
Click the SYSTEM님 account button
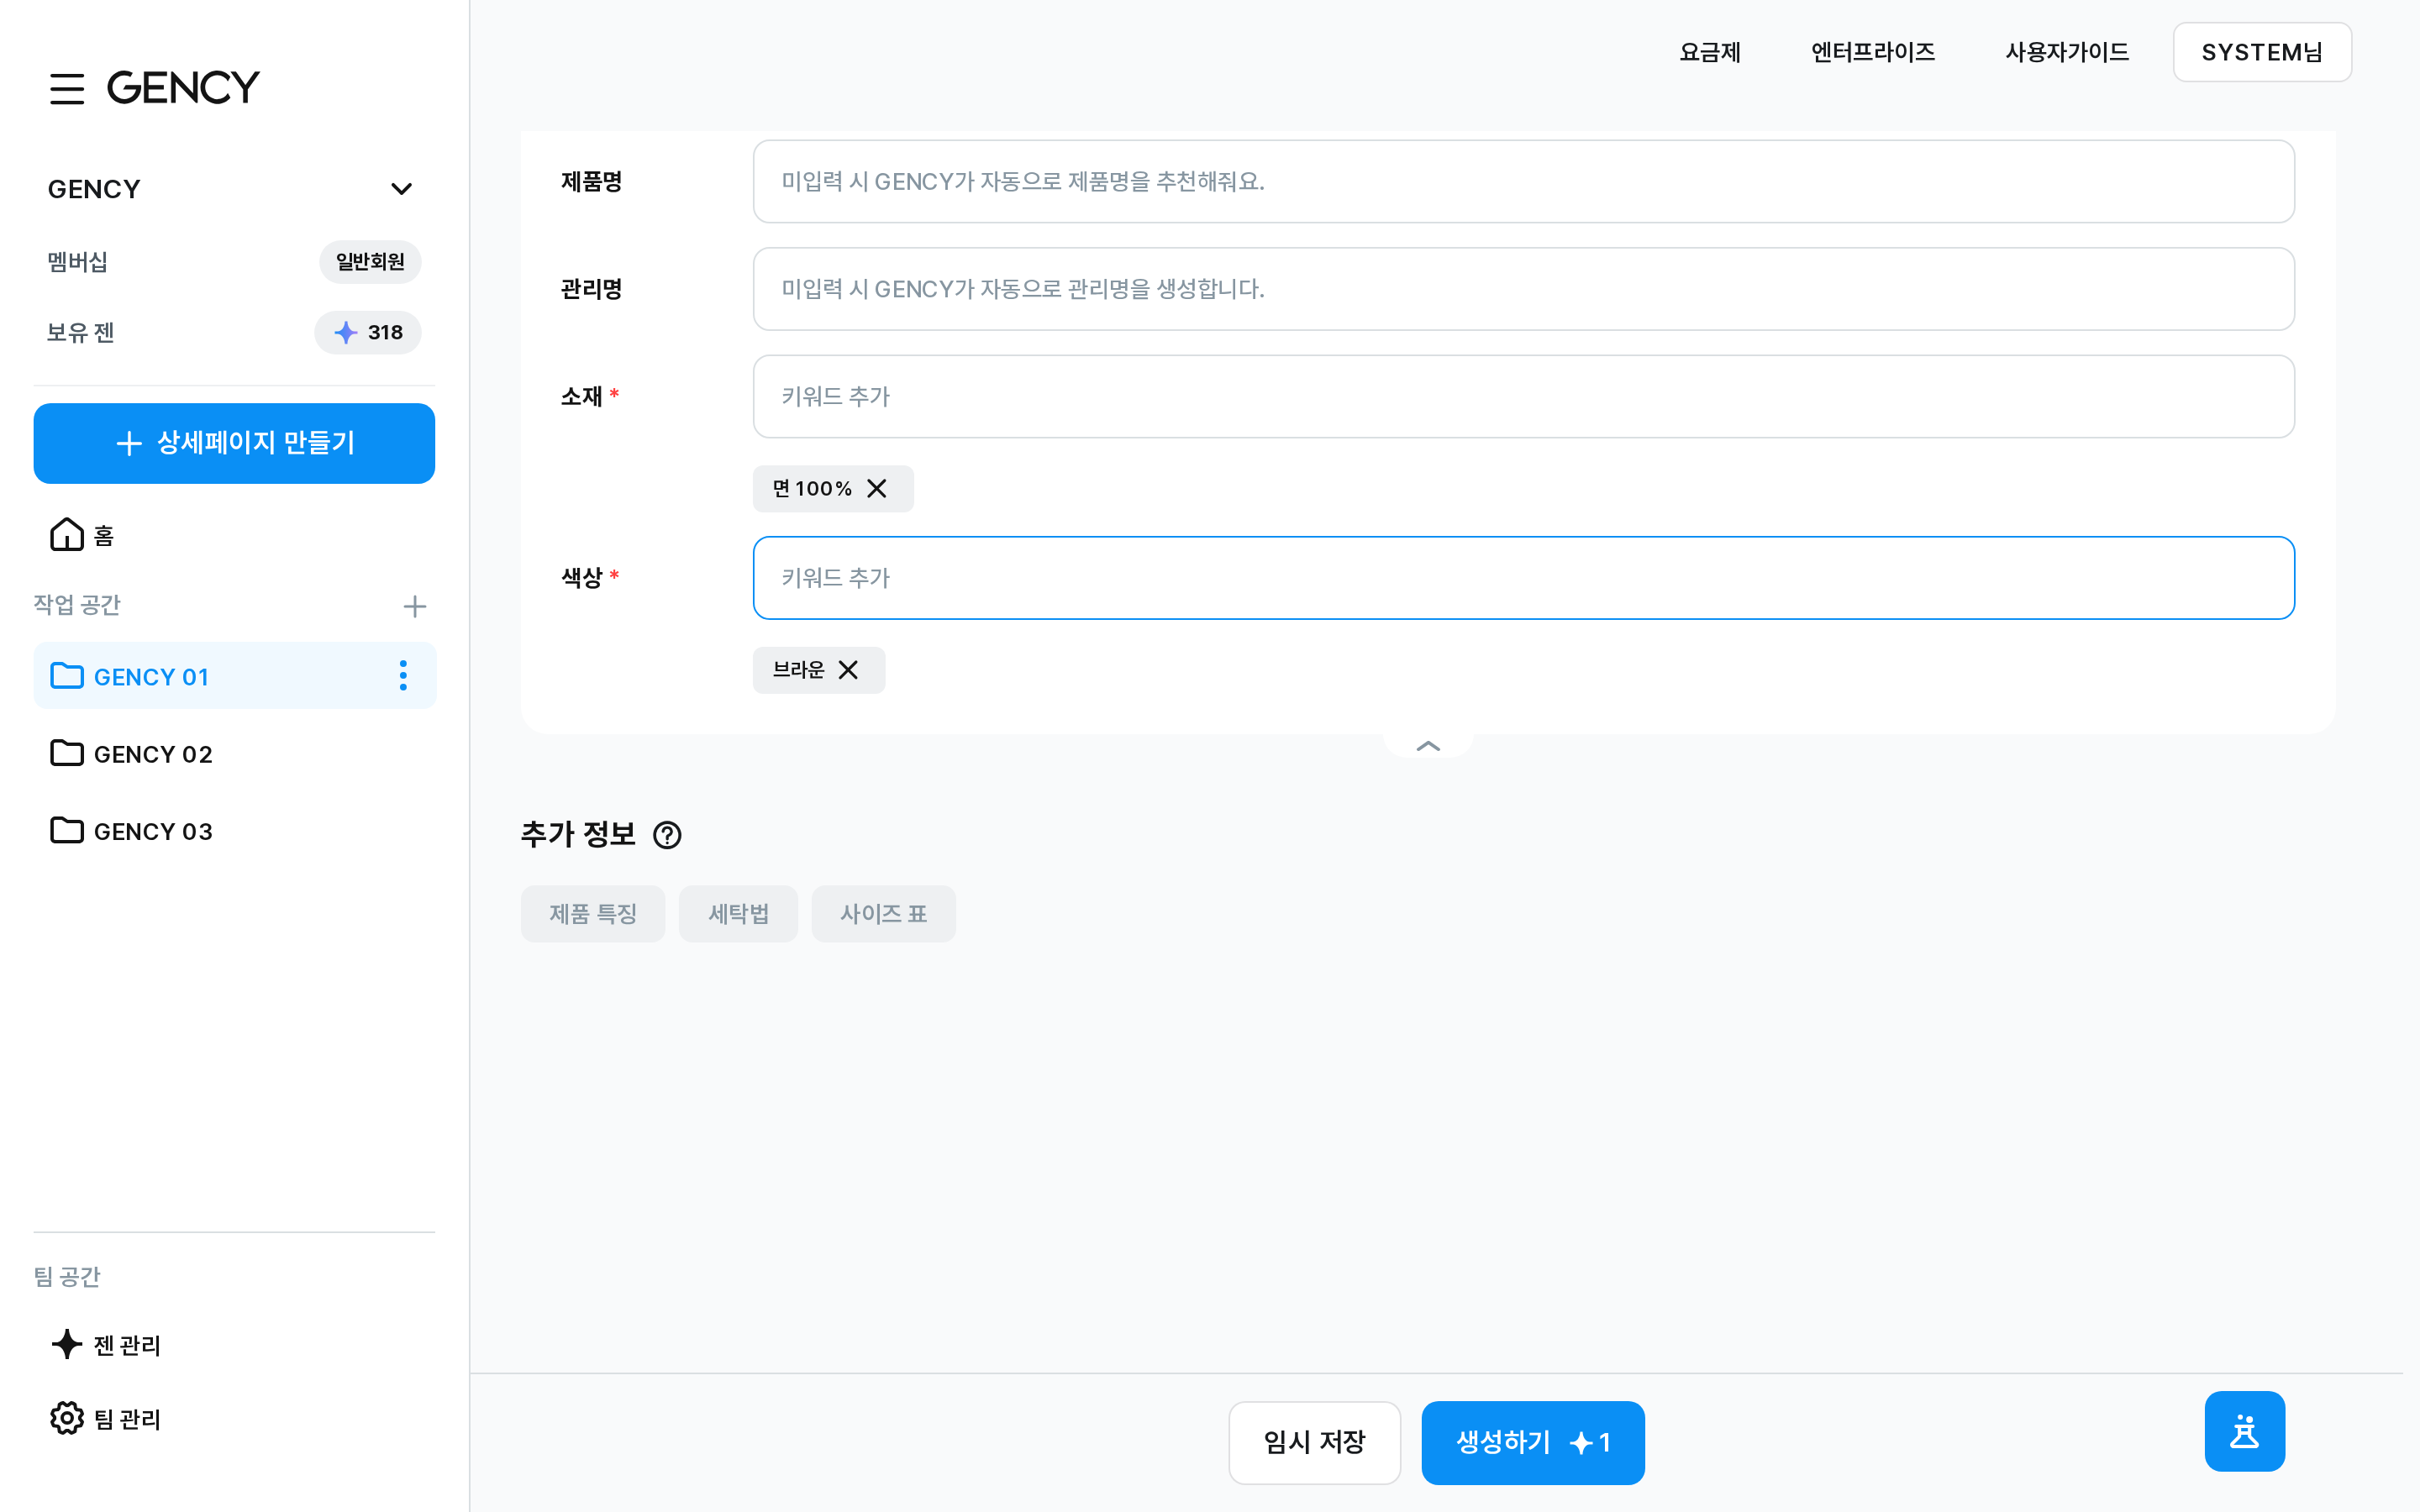[x=2262, y=52]
